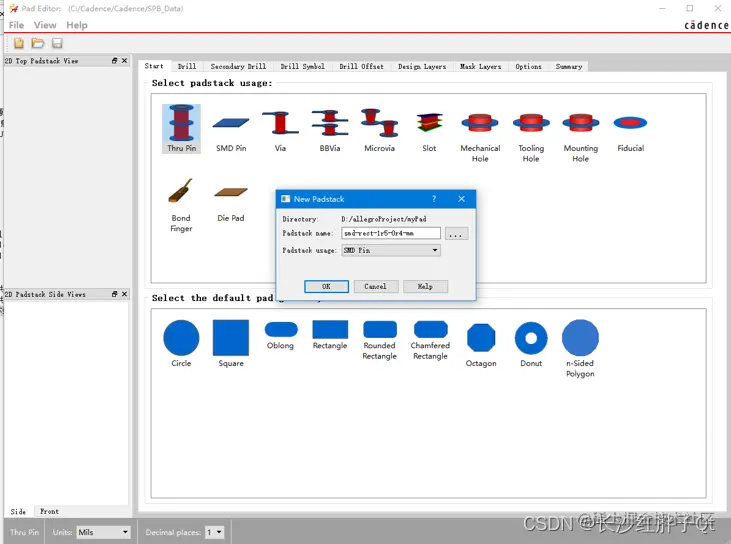
Task: Choose Square pad geometry
Action: tap(231, 344)
